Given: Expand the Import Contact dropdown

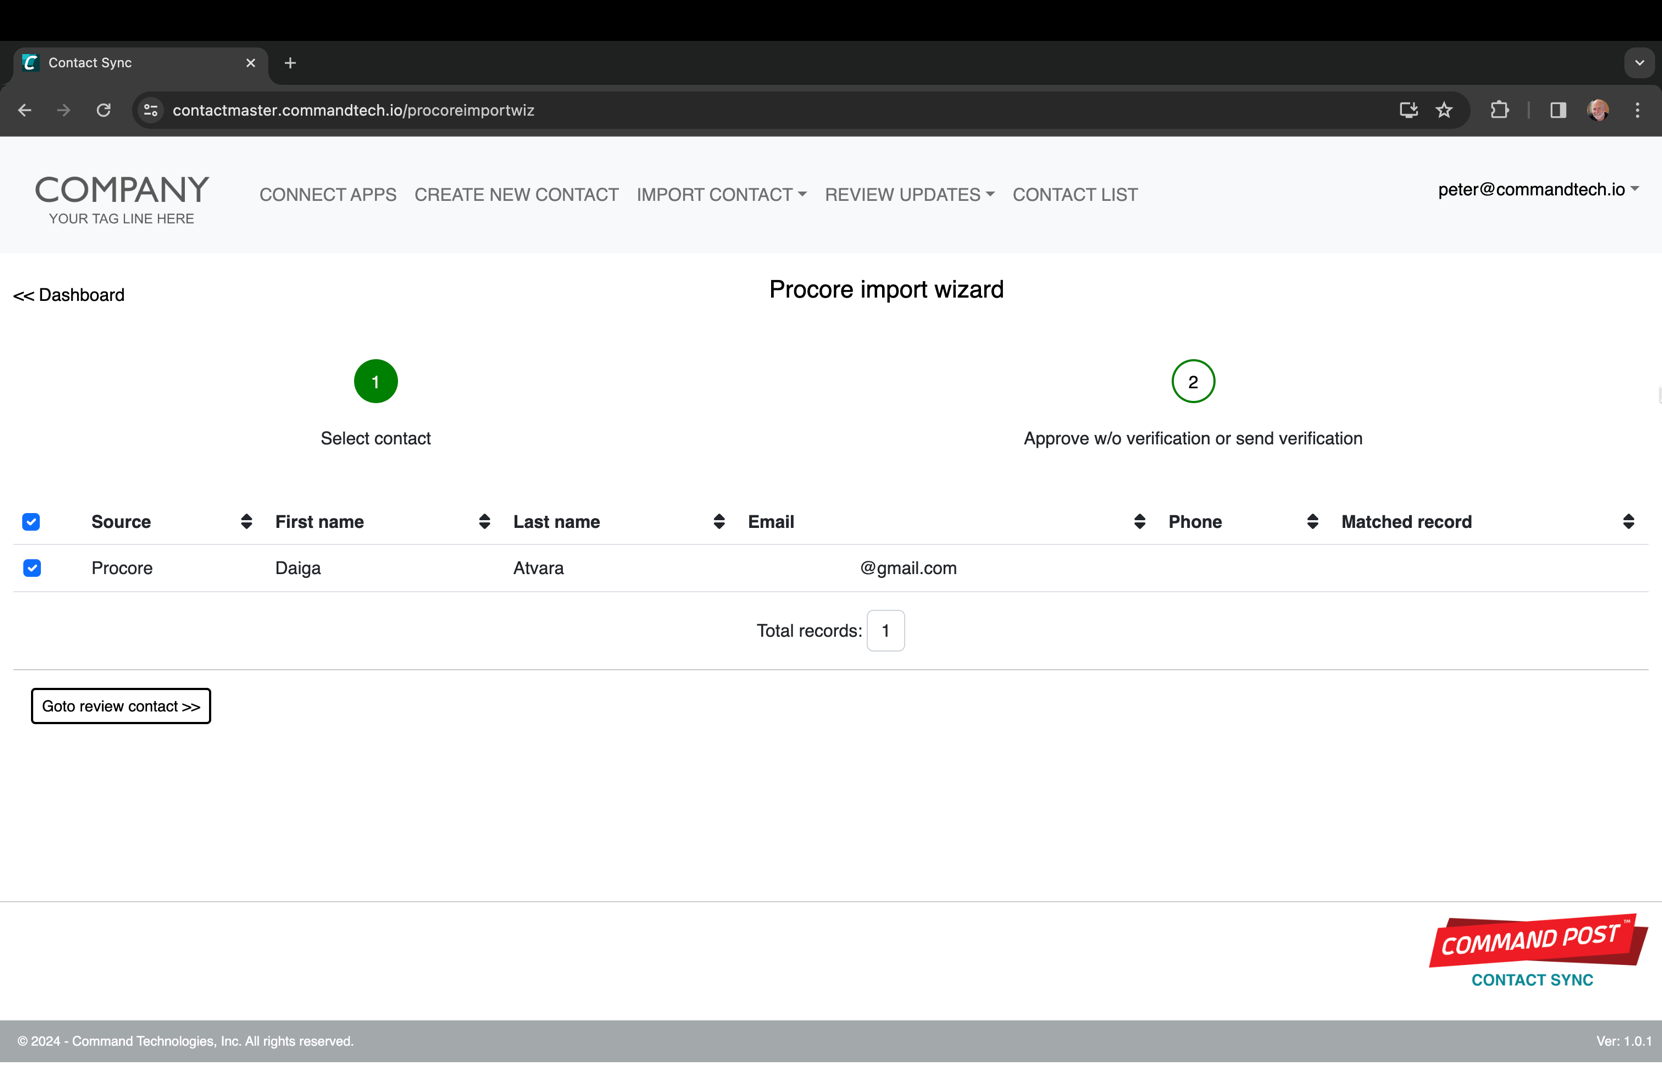Looking at the screenshot, I should (721, 195).
